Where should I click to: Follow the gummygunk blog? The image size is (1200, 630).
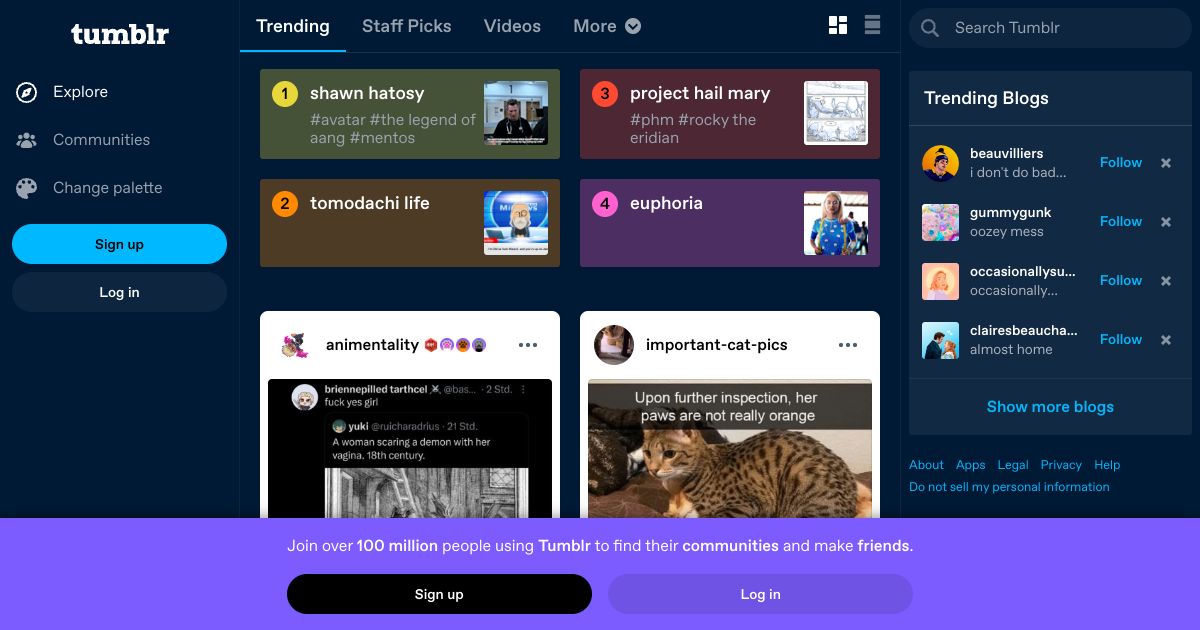1121,222
